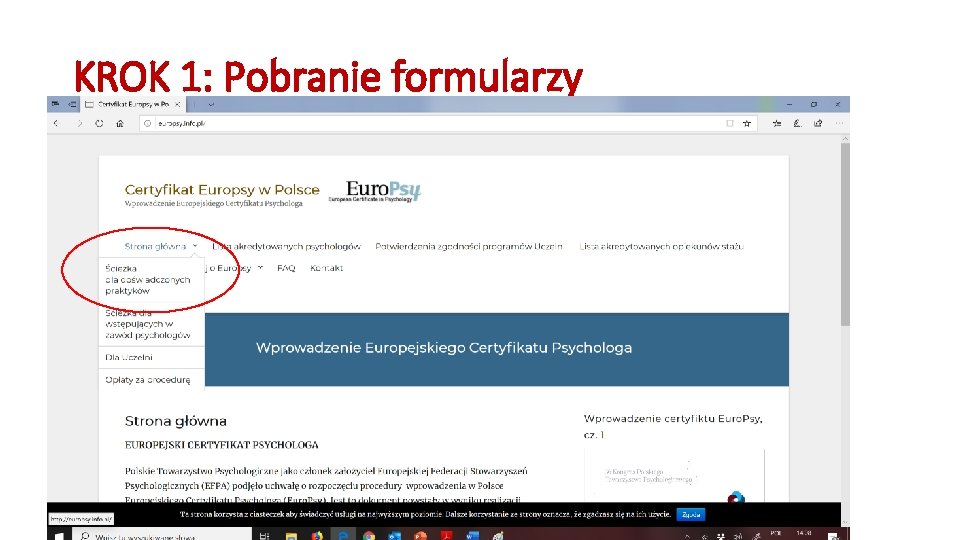Open the browser home page icon
Image resolution: width=960 pixels, height=540 pixels.
coord(120,123)
